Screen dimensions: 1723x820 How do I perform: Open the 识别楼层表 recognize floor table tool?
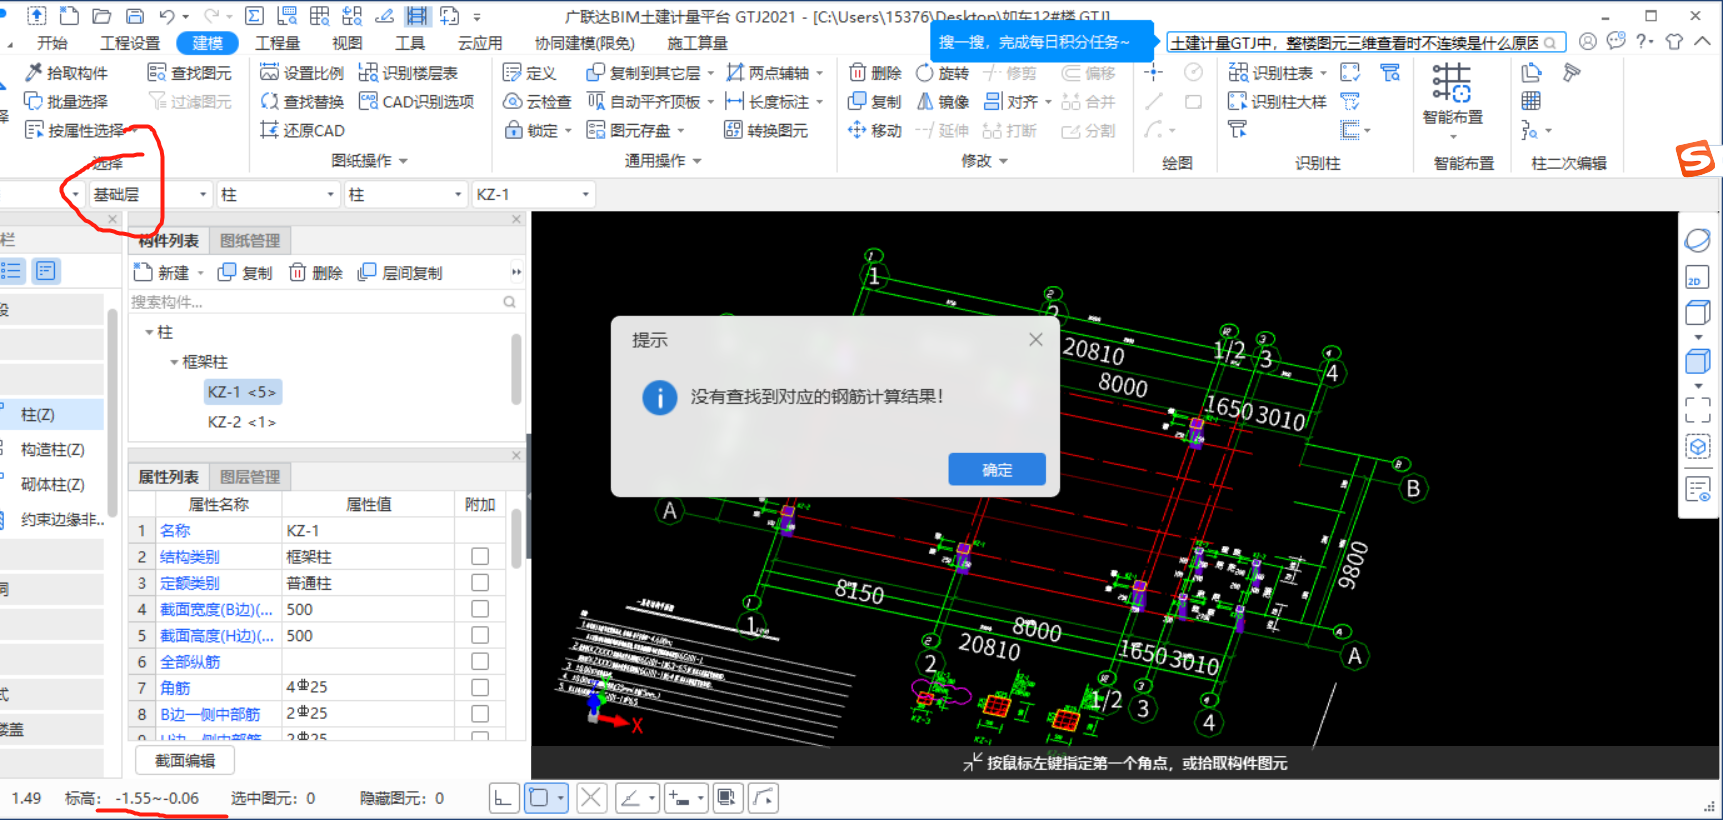point(408,73)
